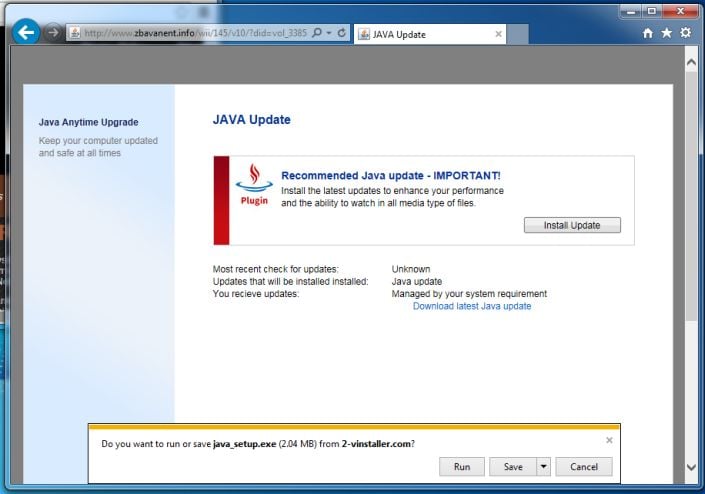Image resolution: width=705 pixels, height=494 pixels.
Task: Click 'Updates that will be installed installed:' label
Action: (290, 282)
